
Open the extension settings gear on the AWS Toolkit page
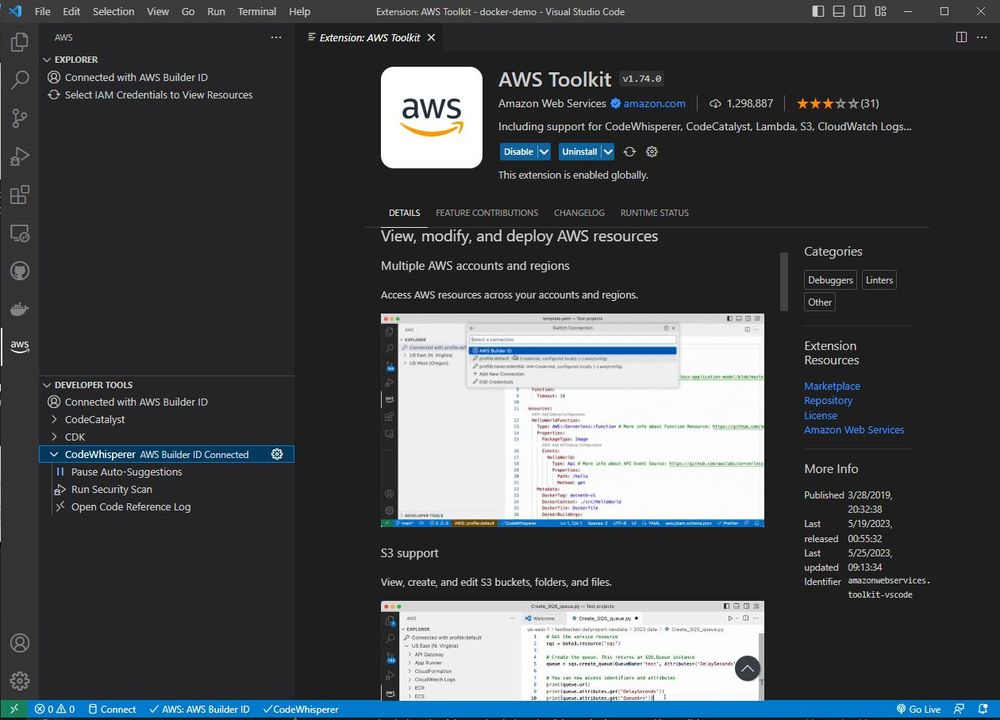tap(652, 151)
